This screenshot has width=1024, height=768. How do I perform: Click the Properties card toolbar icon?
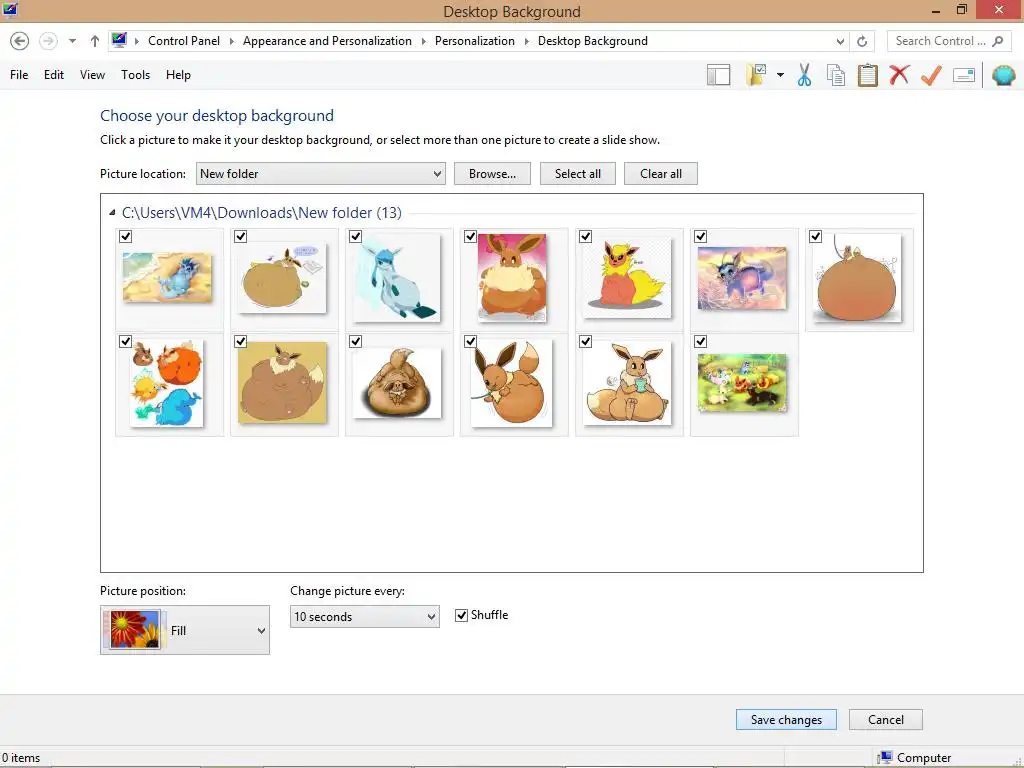(x=964, y=75)
